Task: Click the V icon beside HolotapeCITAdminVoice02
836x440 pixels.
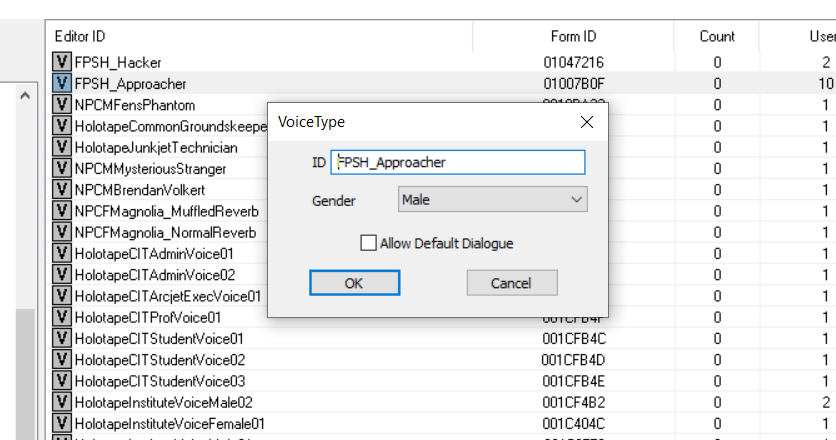Action: (62, 275)
